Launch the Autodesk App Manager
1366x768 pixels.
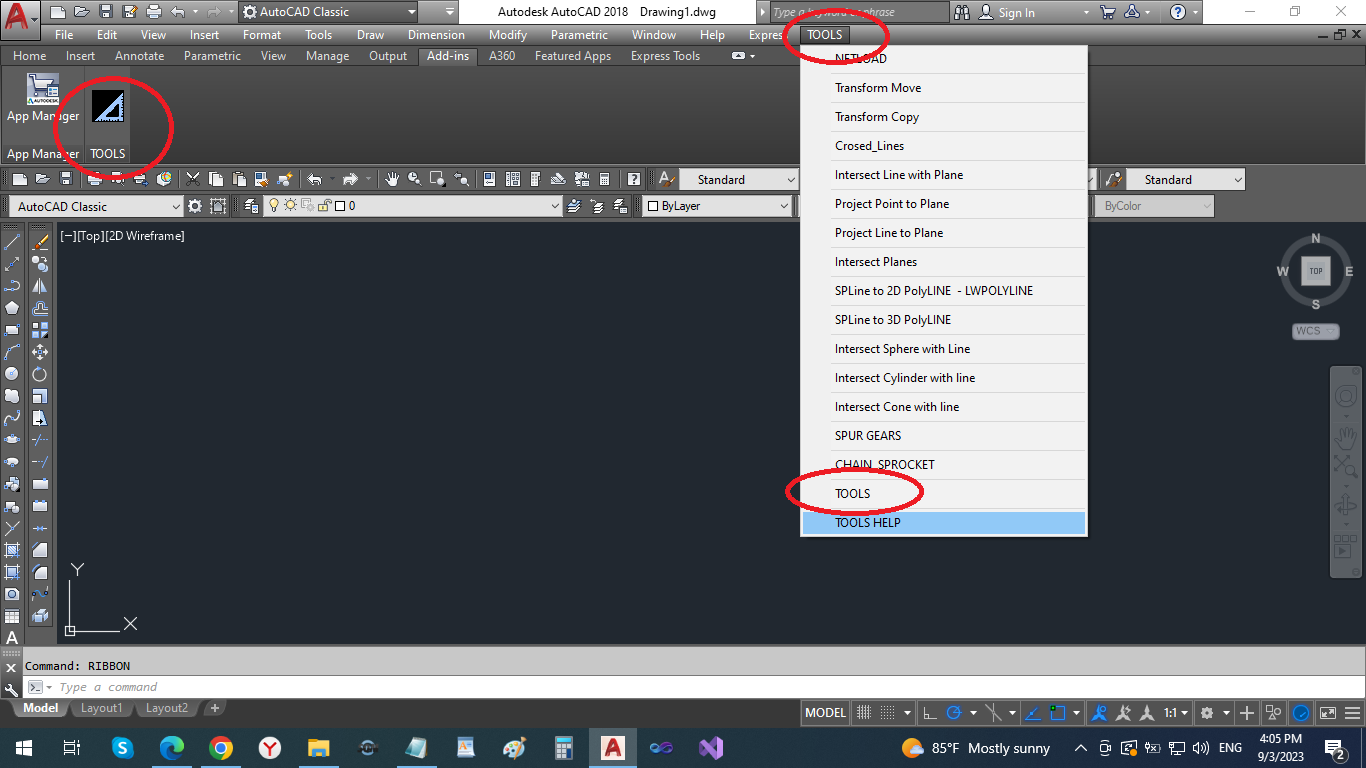[x=43, y=99]
